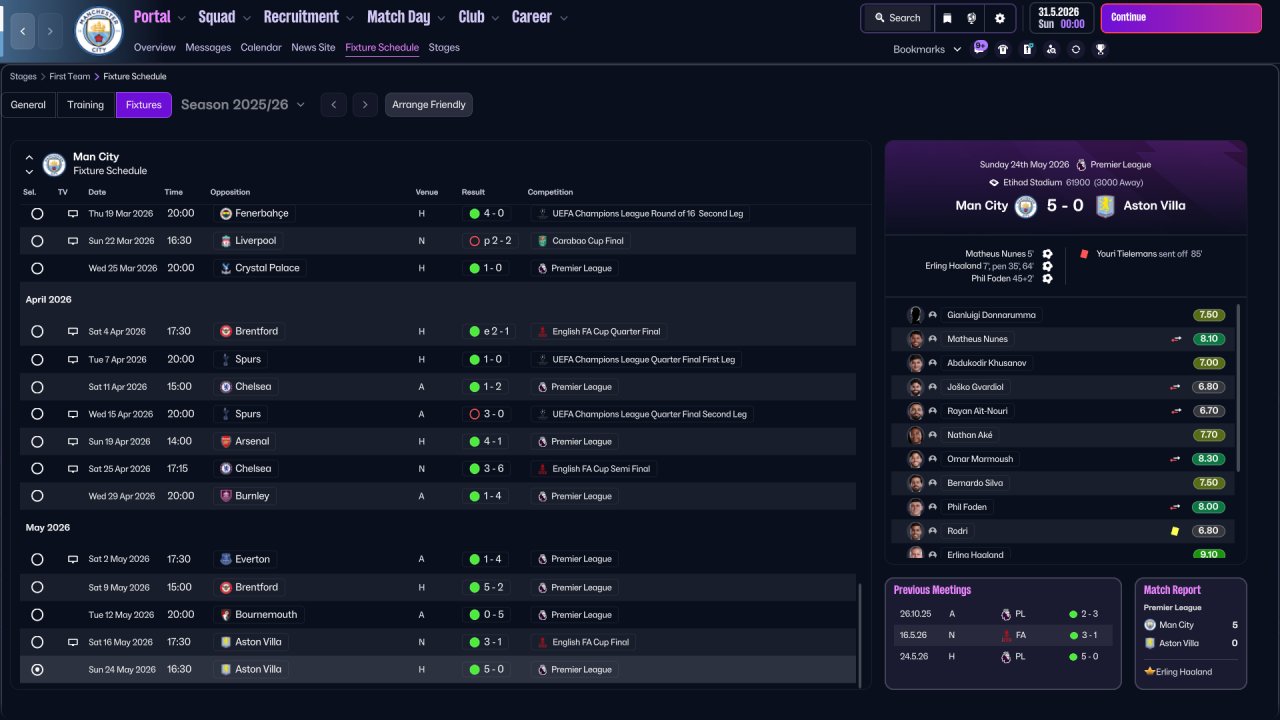Click the Aston Villa crest in match header
Viewport: 1280px width, 720px height.
(1104, 206)
